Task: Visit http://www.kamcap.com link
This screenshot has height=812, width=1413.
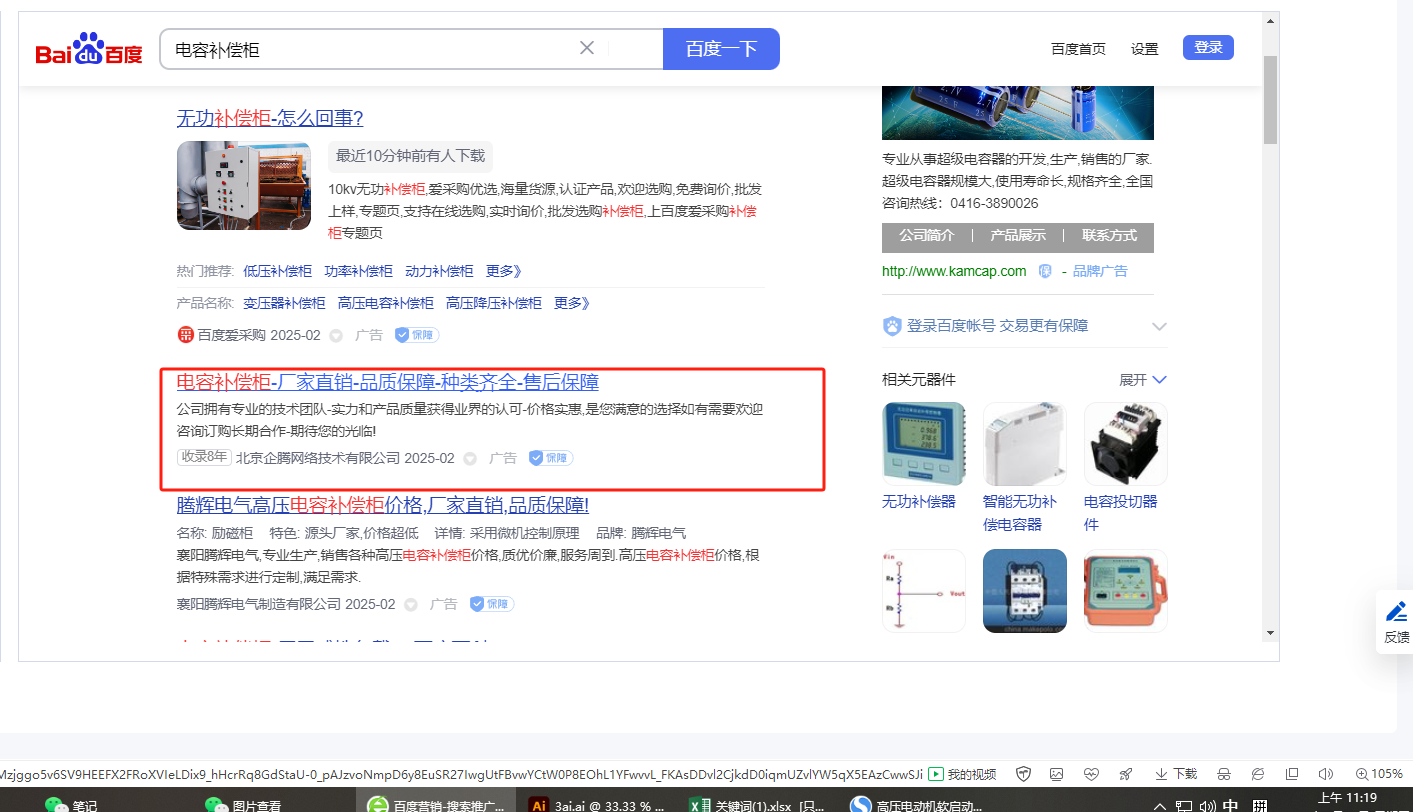Action: [954, 271]
